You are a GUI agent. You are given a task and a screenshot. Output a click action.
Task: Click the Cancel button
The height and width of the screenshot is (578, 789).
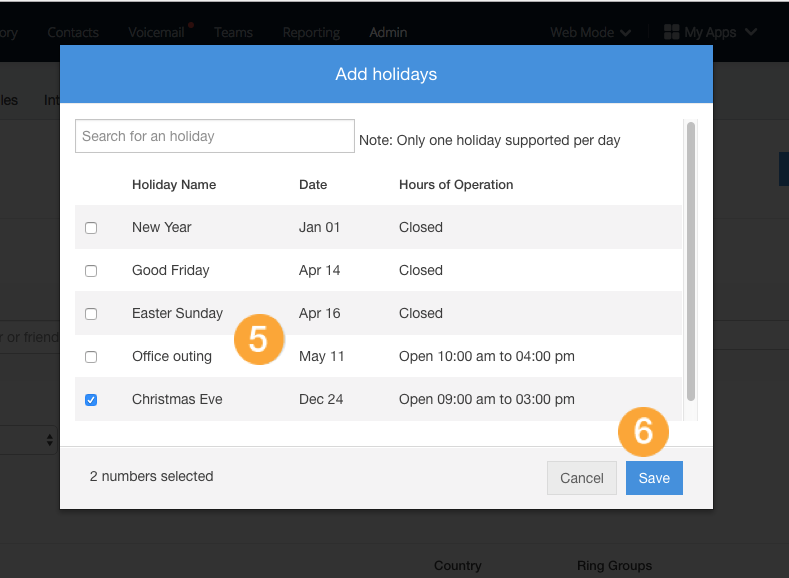coord(582,478)
